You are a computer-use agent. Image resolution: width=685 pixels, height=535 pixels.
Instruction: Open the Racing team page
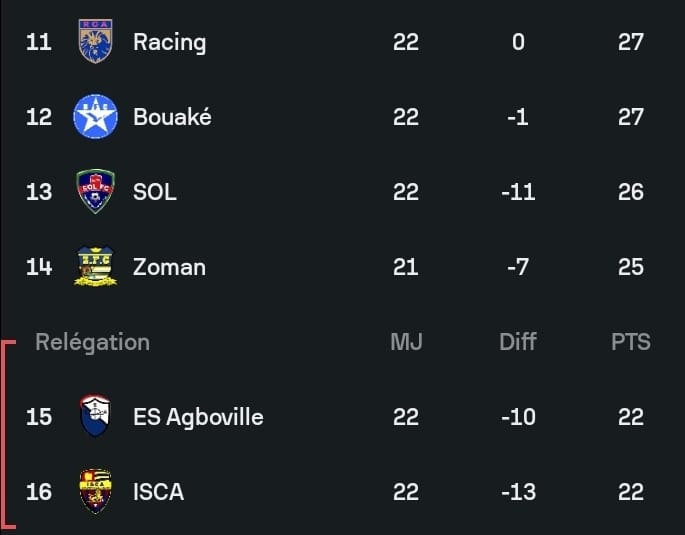click(169, 42)
